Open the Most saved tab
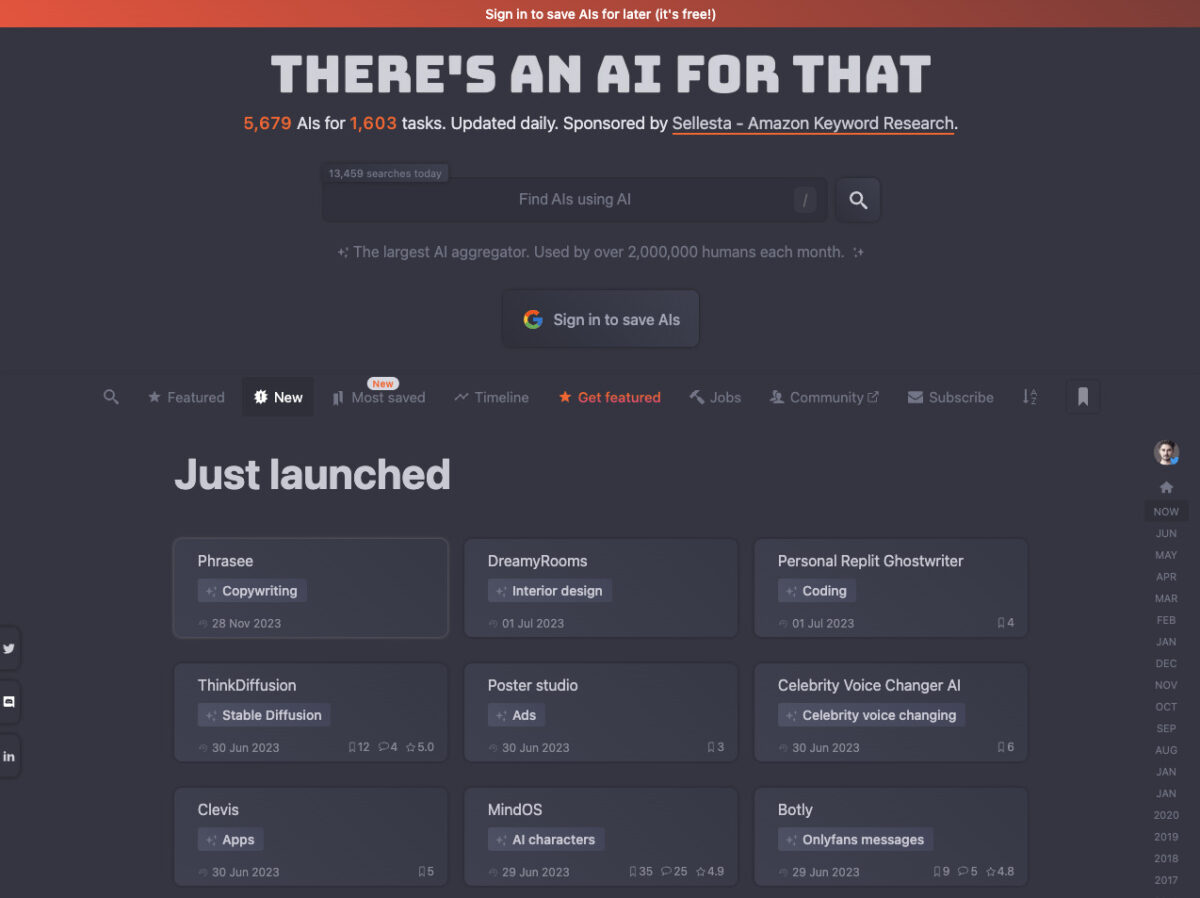This screenshot has height=898, width=1200. 378,397
